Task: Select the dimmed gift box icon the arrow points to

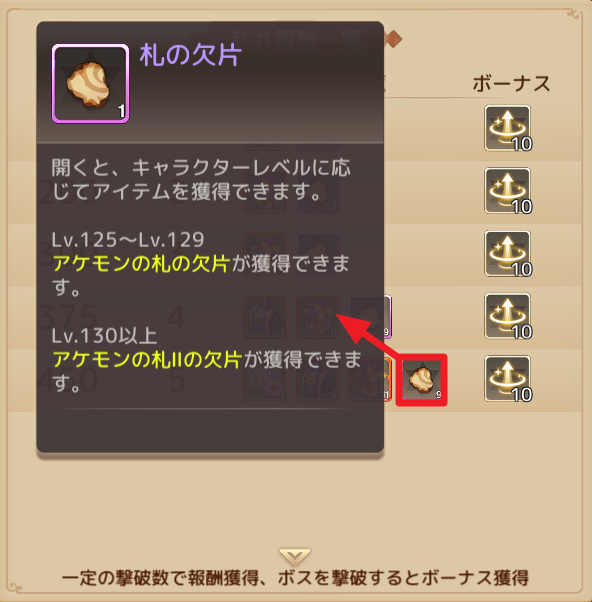Action: point(317,317)
